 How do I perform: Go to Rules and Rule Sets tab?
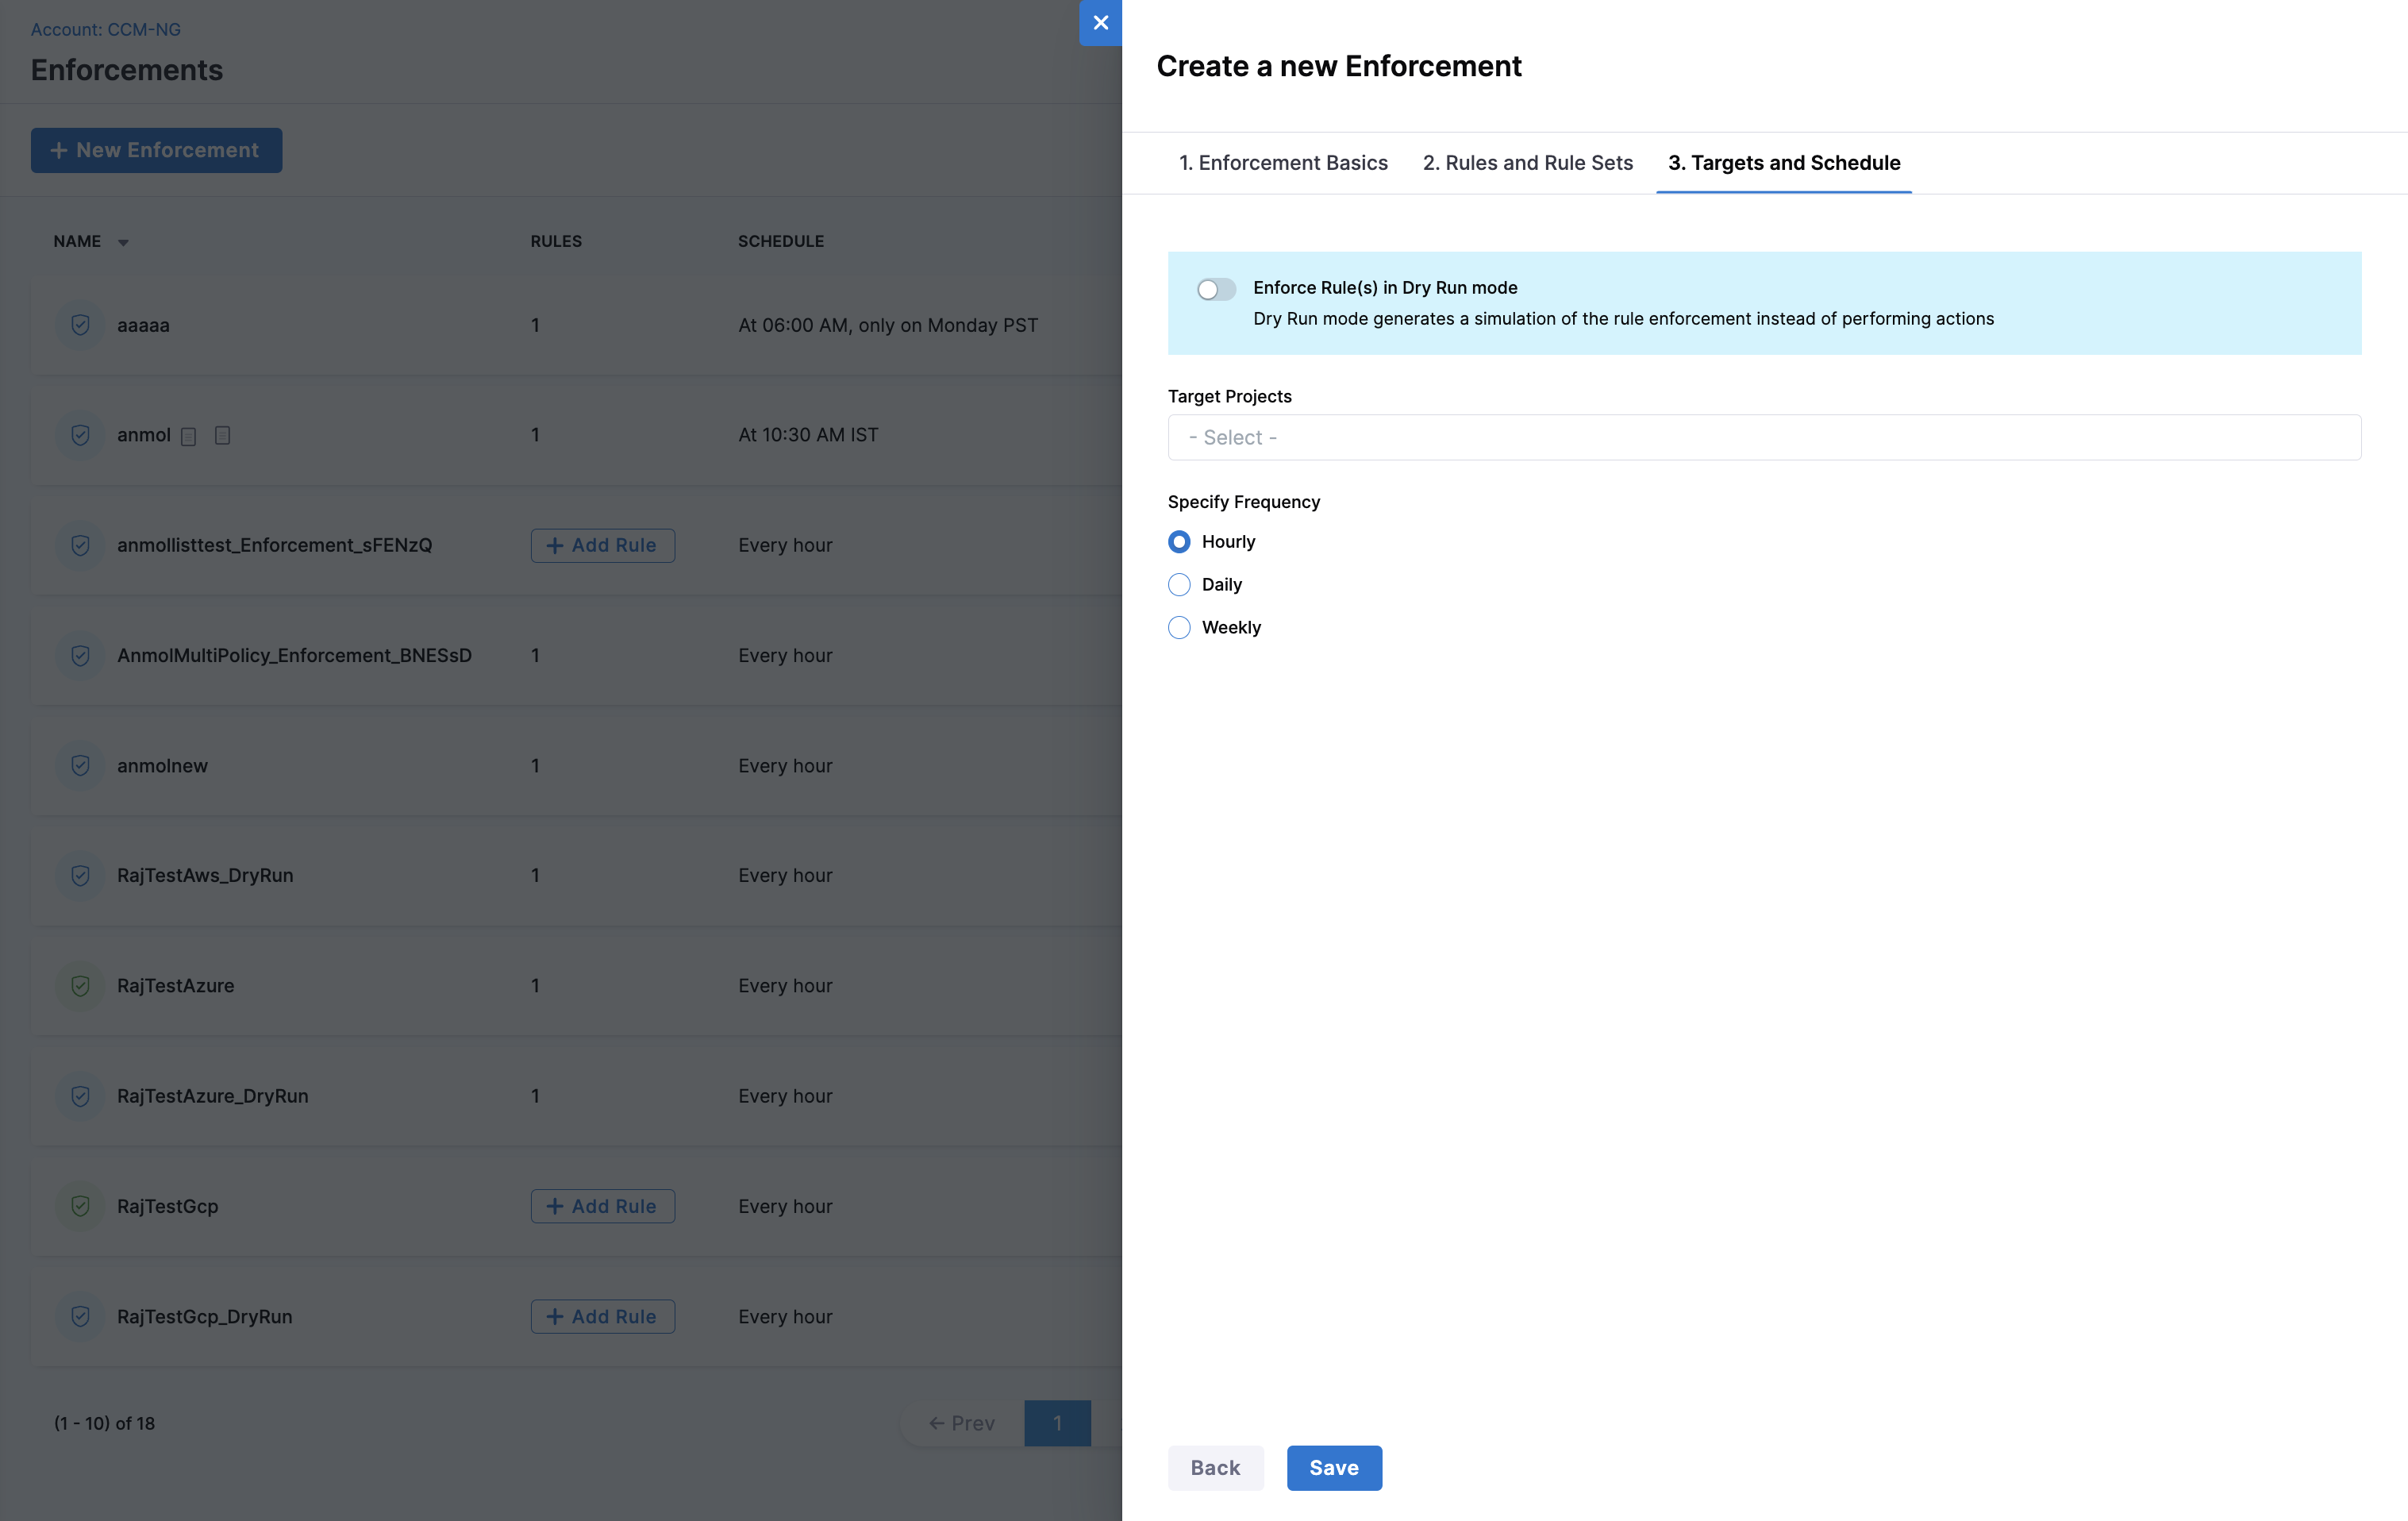(1527, 163)
